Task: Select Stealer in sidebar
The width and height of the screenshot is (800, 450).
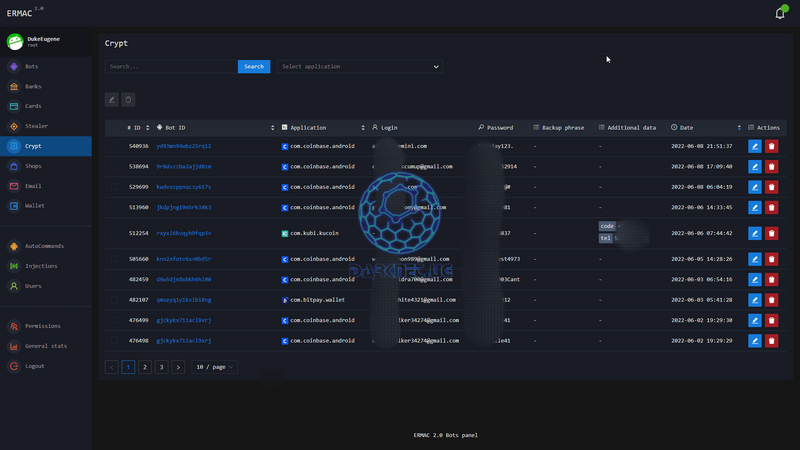Action: click(x=36, y=126)
